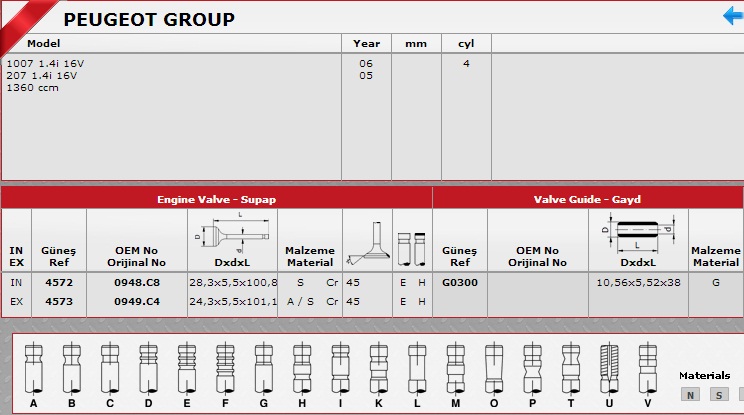Click OEM number 0949.C4
The image size is (744, 415).
tap(136, 300)
